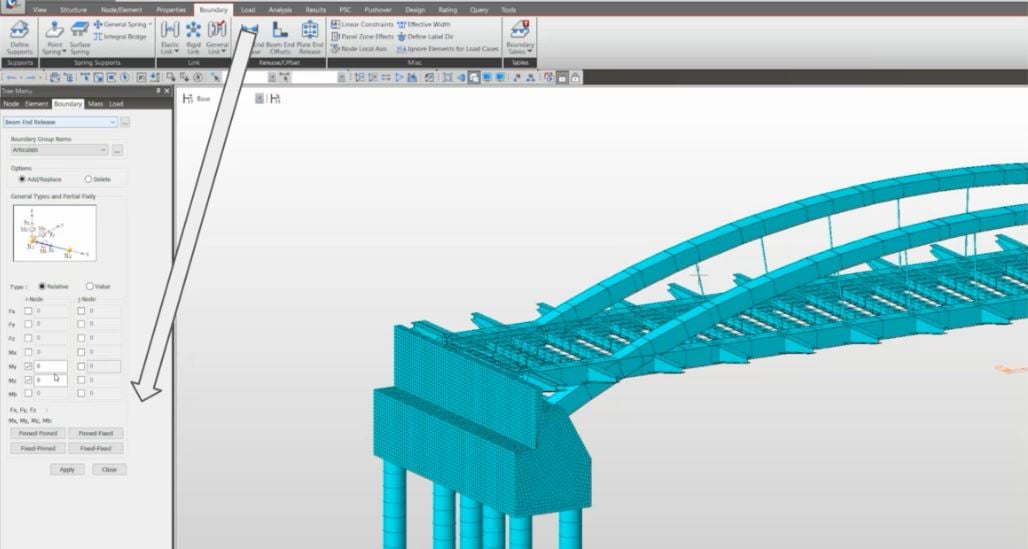Click the i-Node My value field
Image resolution: width=1028 pixels, height=549 pixels.
coord(50,367)
